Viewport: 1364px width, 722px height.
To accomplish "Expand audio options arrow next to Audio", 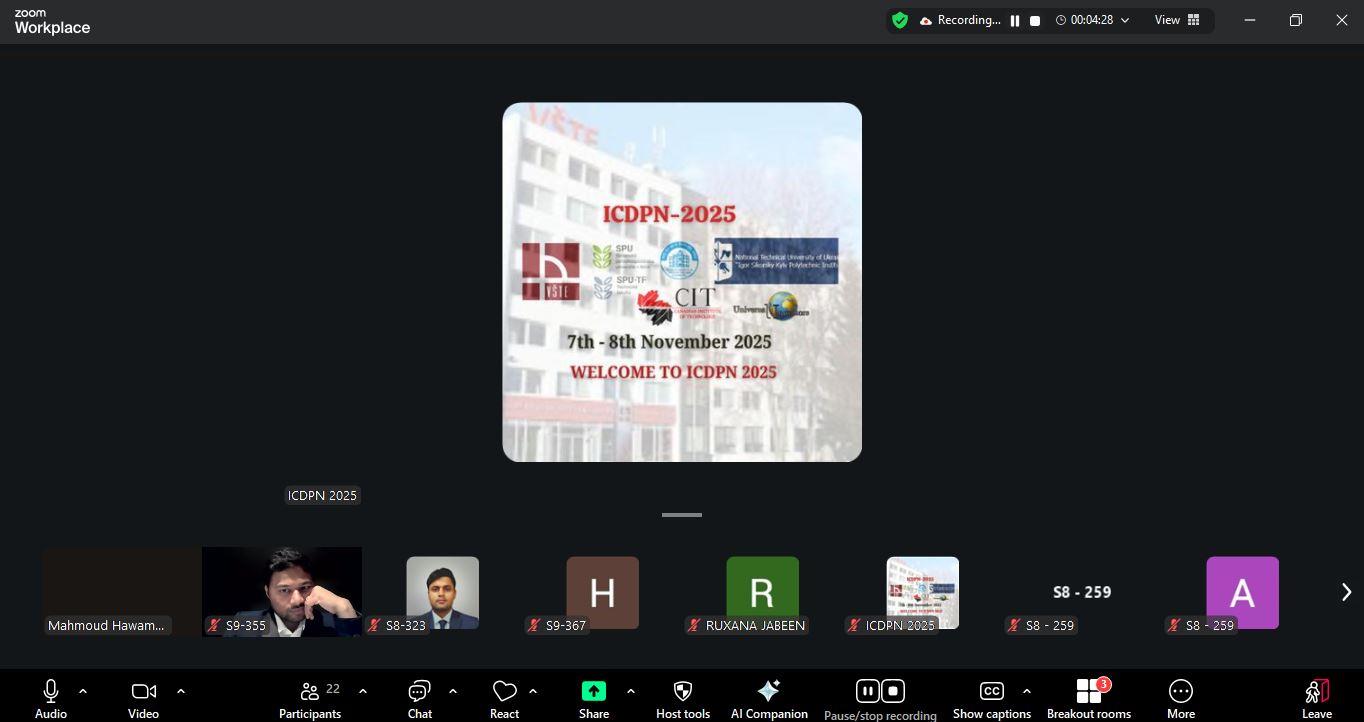I will click(x=83, y=691).
